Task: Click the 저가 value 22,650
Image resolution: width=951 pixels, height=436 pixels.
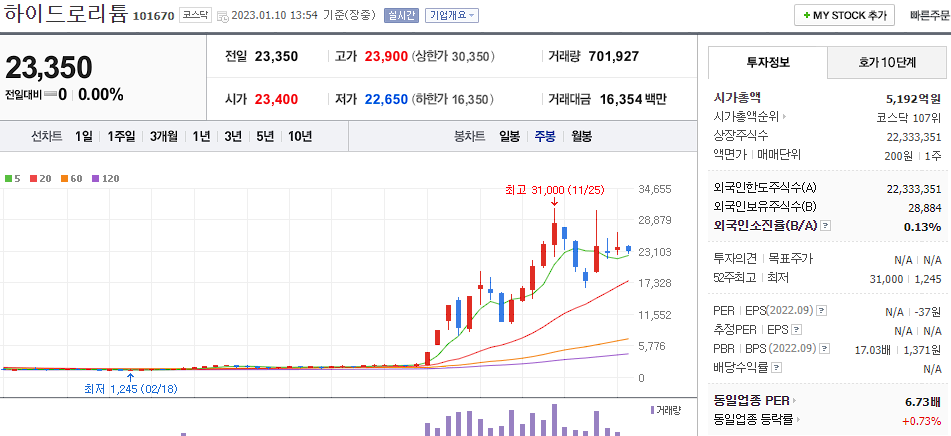Action: [x=386, y=99]
